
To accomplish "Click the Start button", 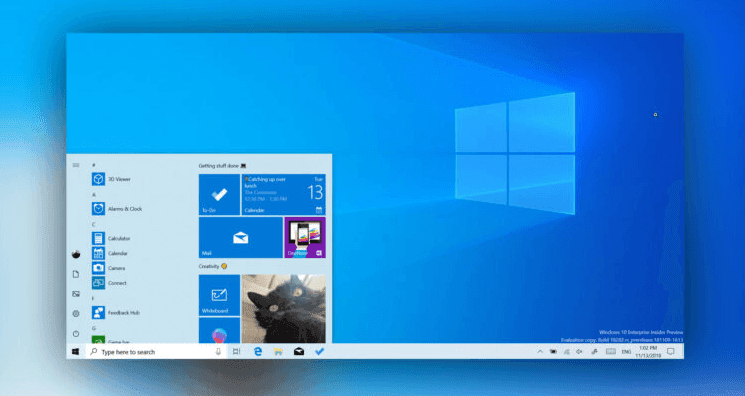I will click(76, 352).
